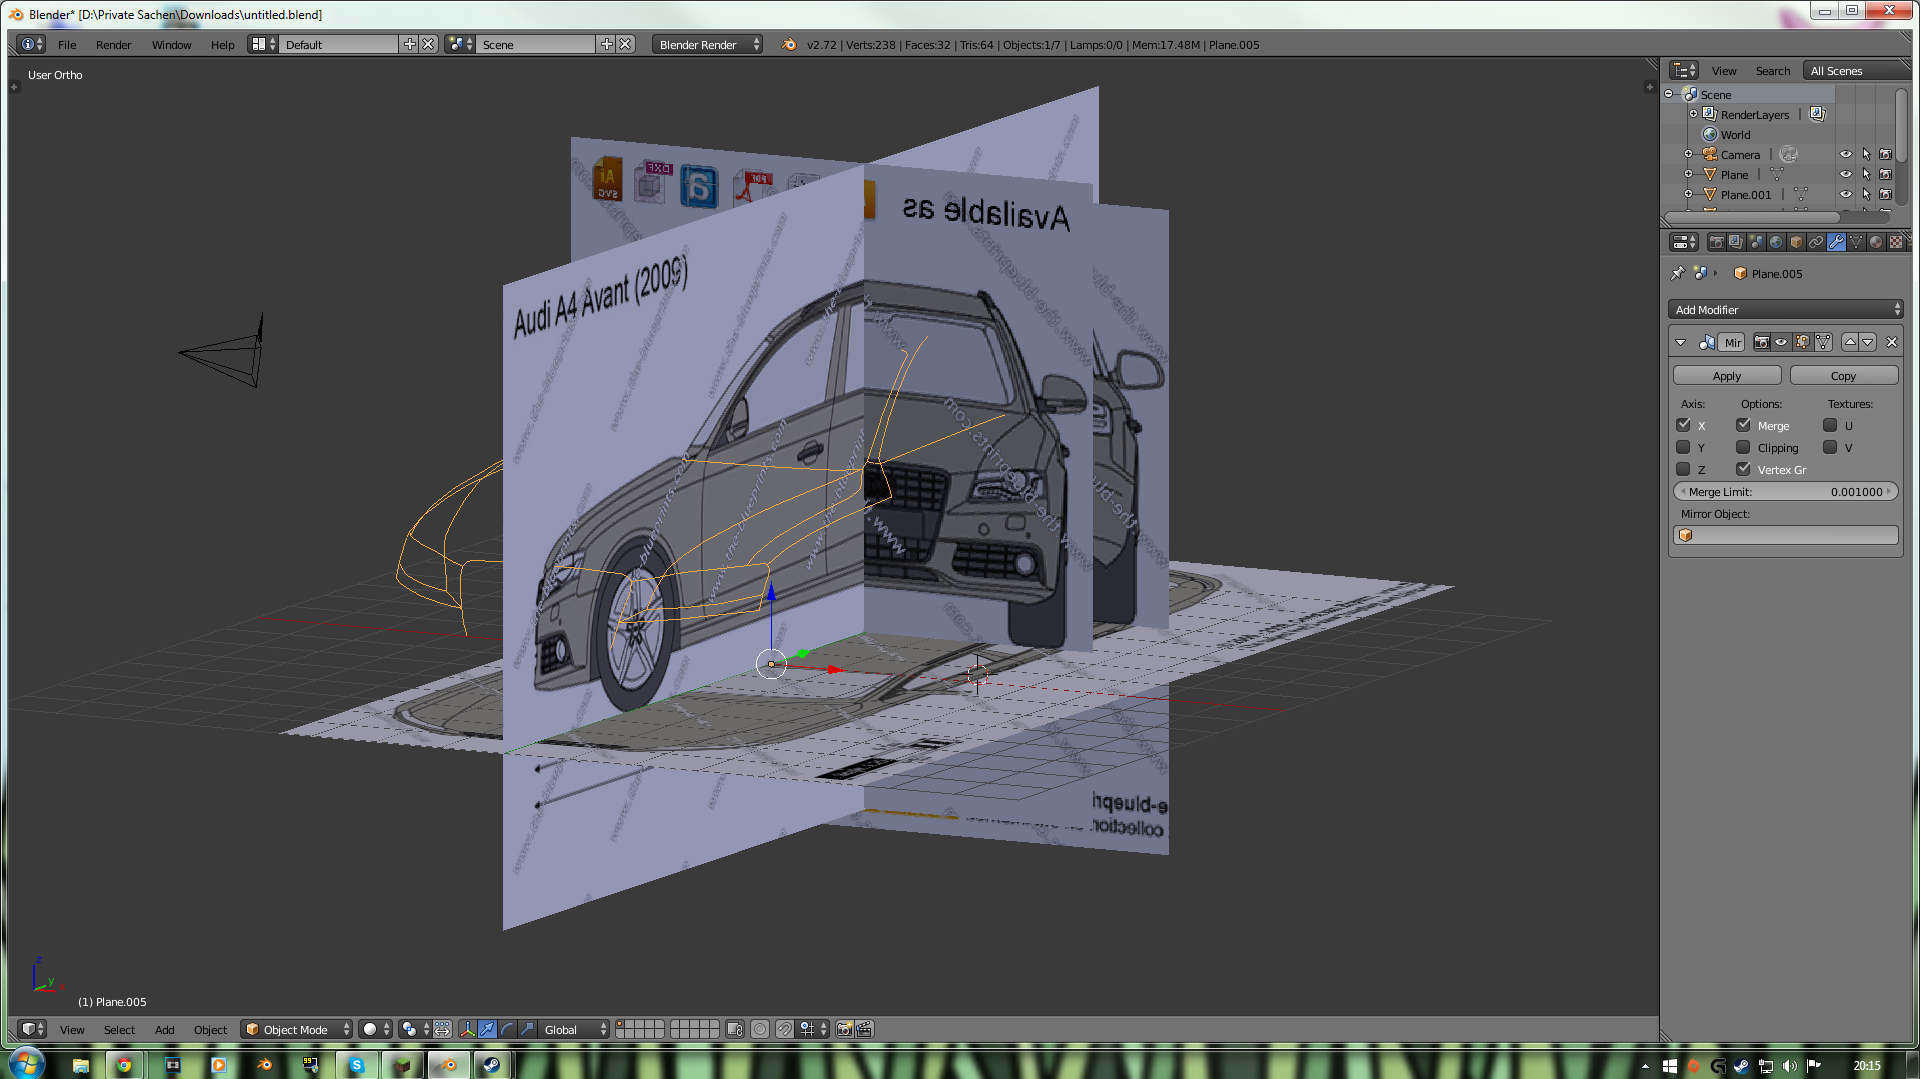Open the World properties tab icon

tap(1776, 242)
